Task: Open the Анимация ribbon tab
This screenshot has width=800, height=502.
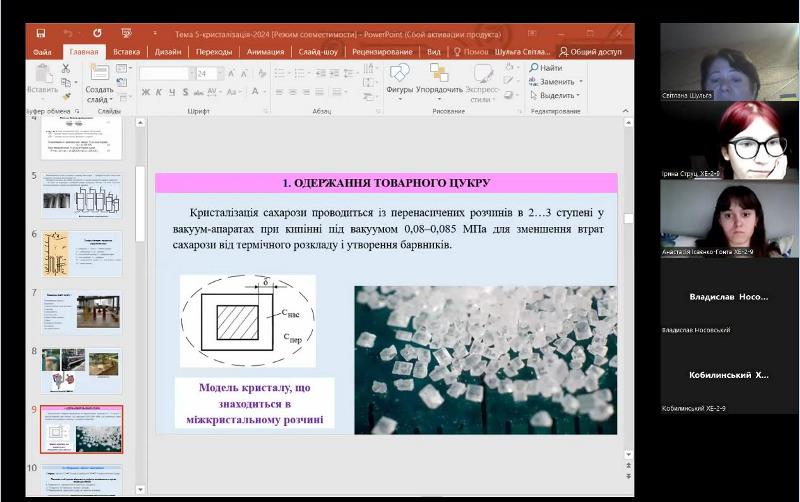Action: point(265,51)
